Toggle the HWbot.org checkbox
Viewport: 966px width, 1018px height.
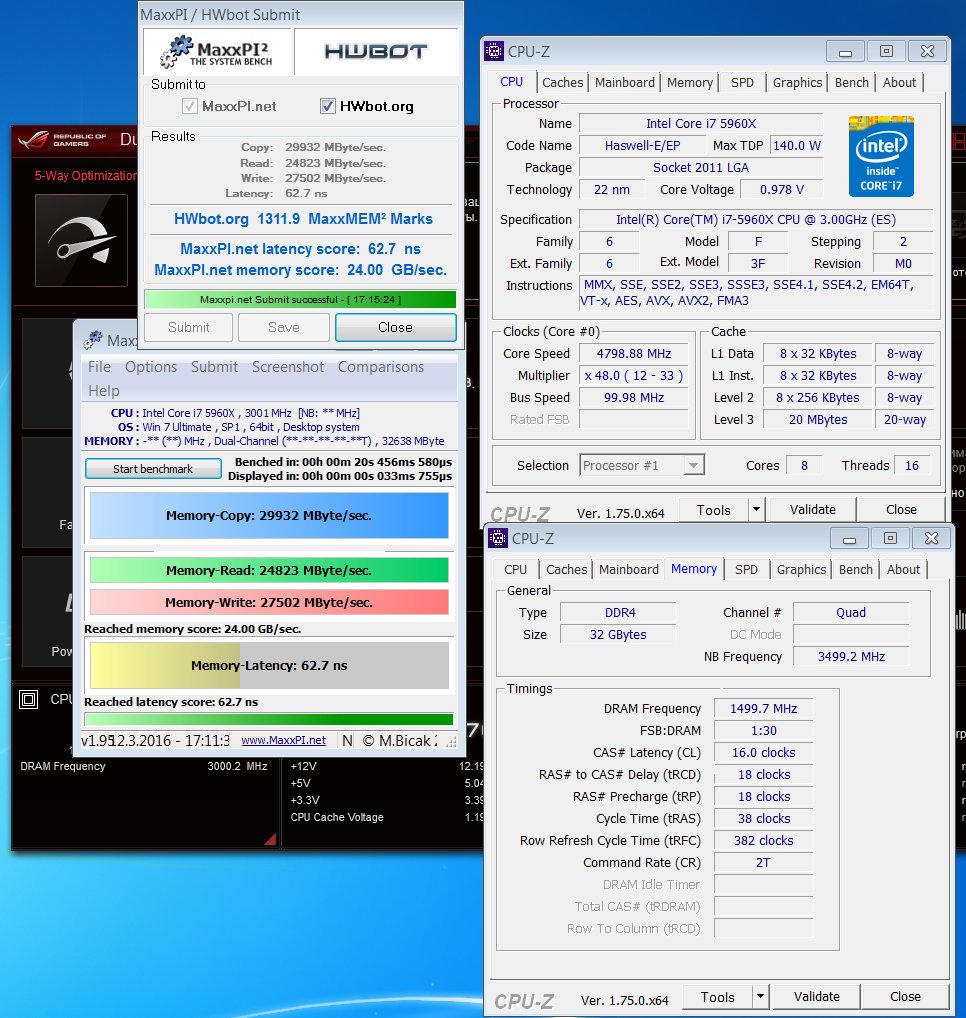pos(328,106)
